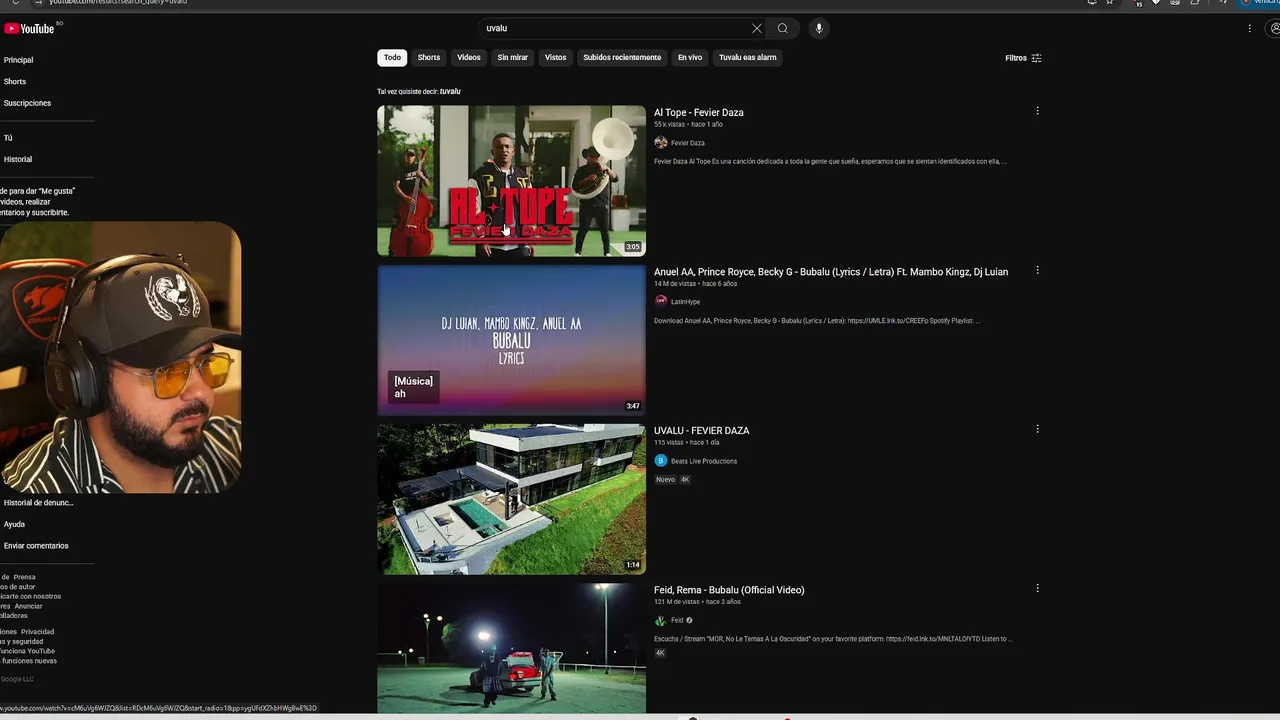Click the Al Tope video description text
1280x720 pixels.
(830, 161)
